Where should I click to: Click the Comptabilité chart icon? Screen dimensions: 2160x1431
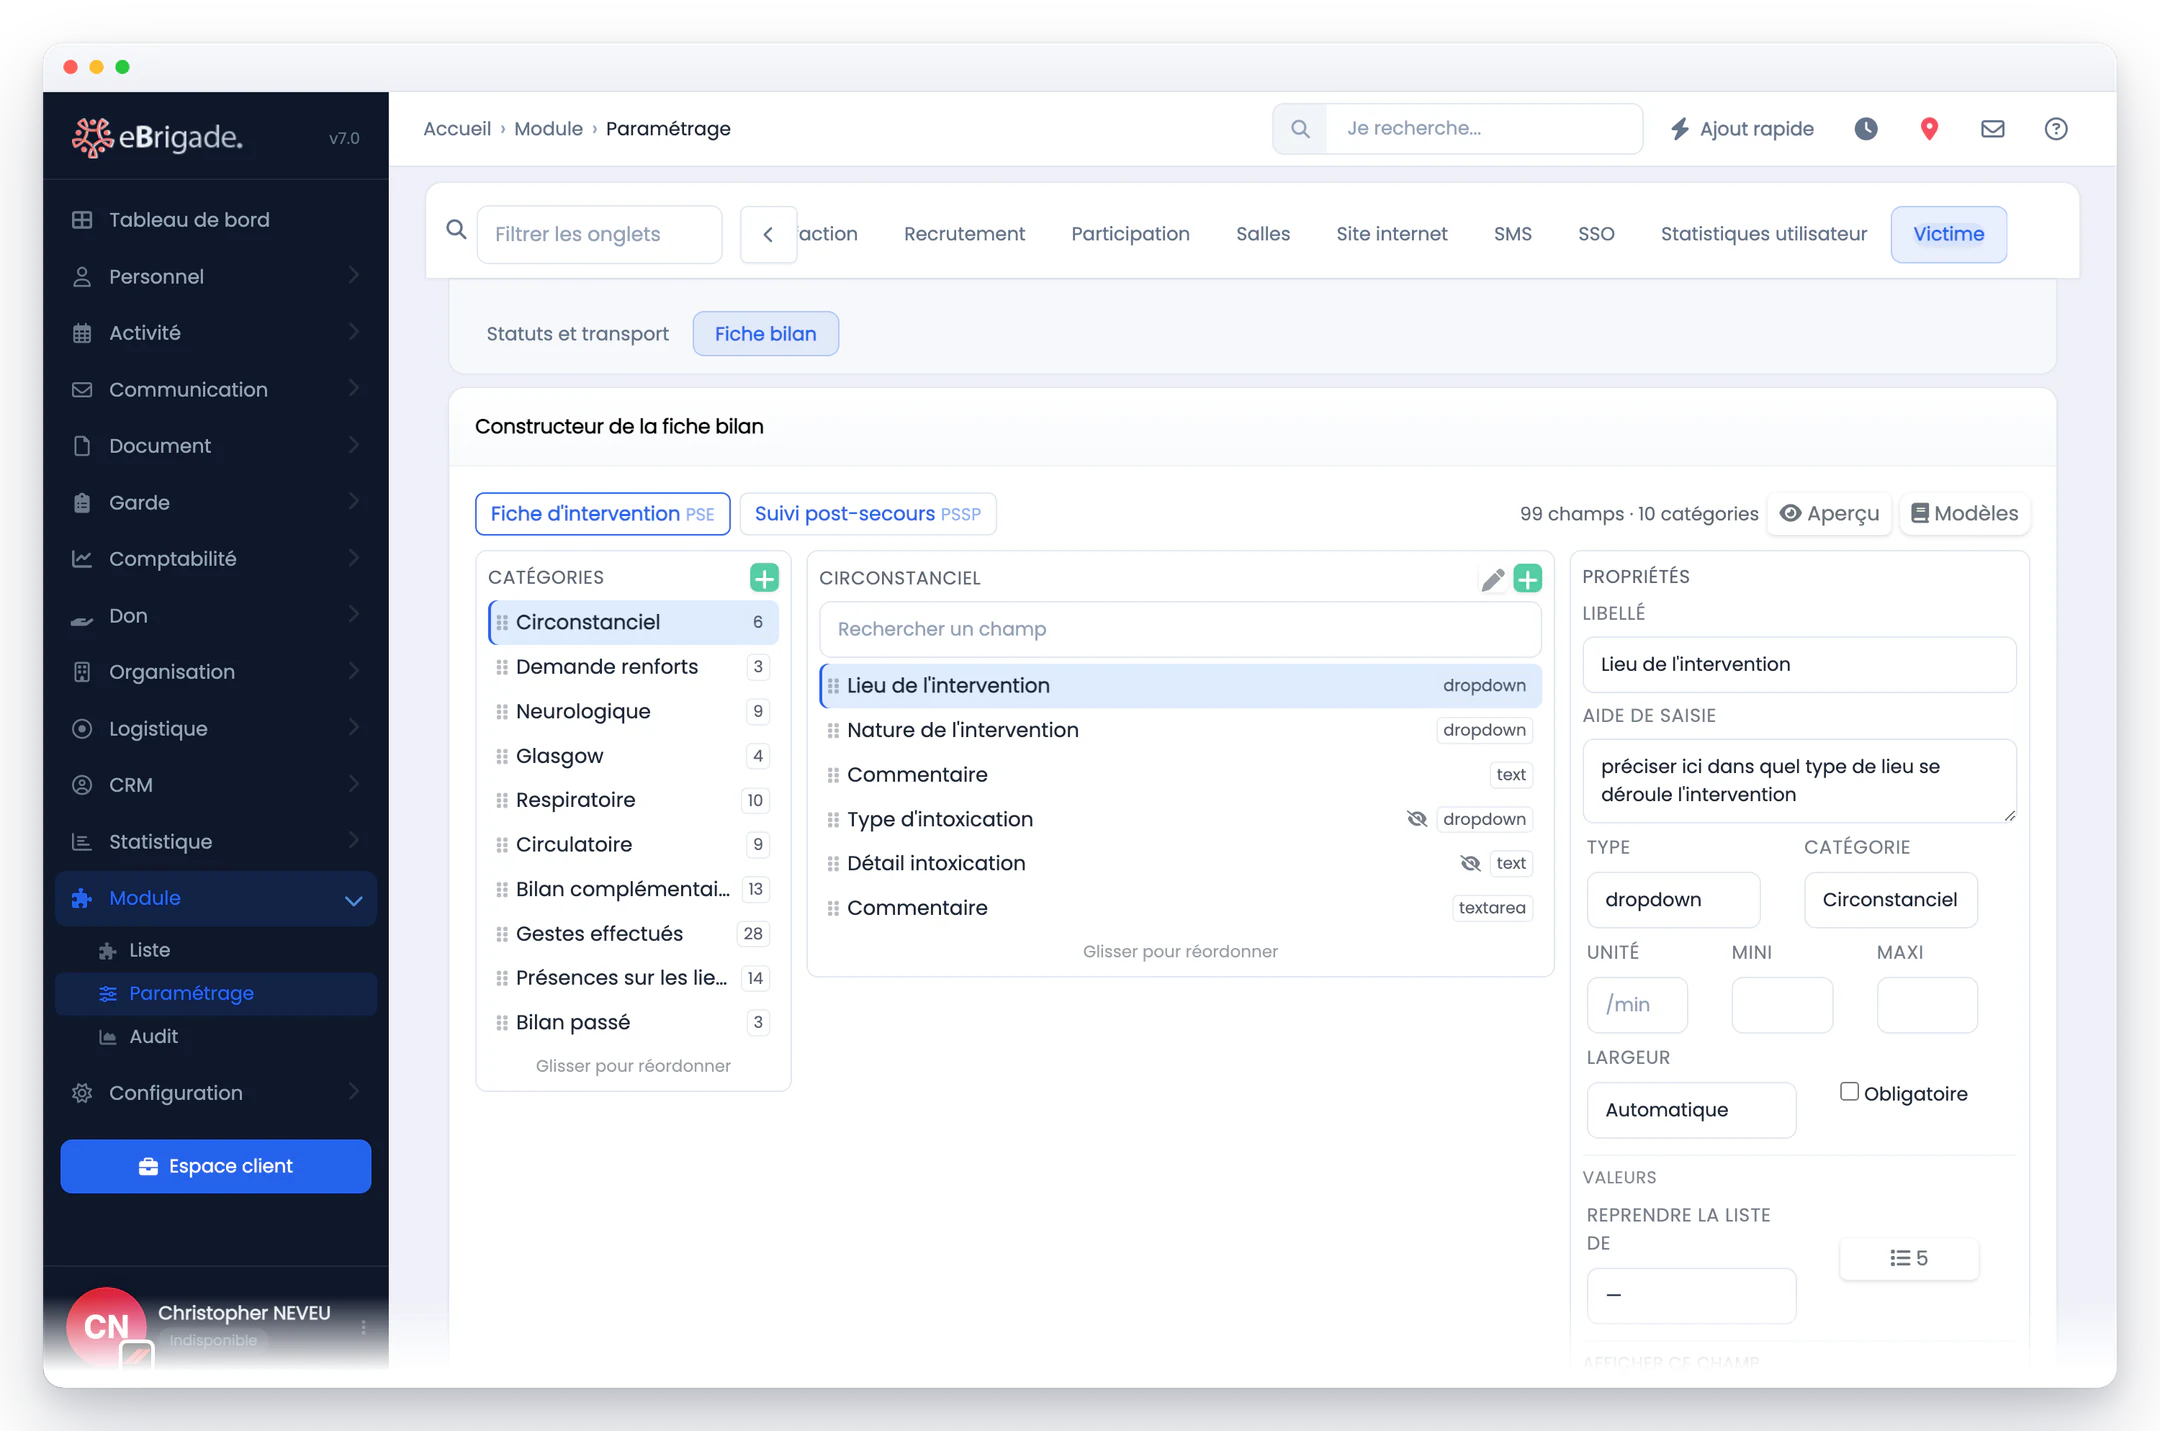[82, 559]
